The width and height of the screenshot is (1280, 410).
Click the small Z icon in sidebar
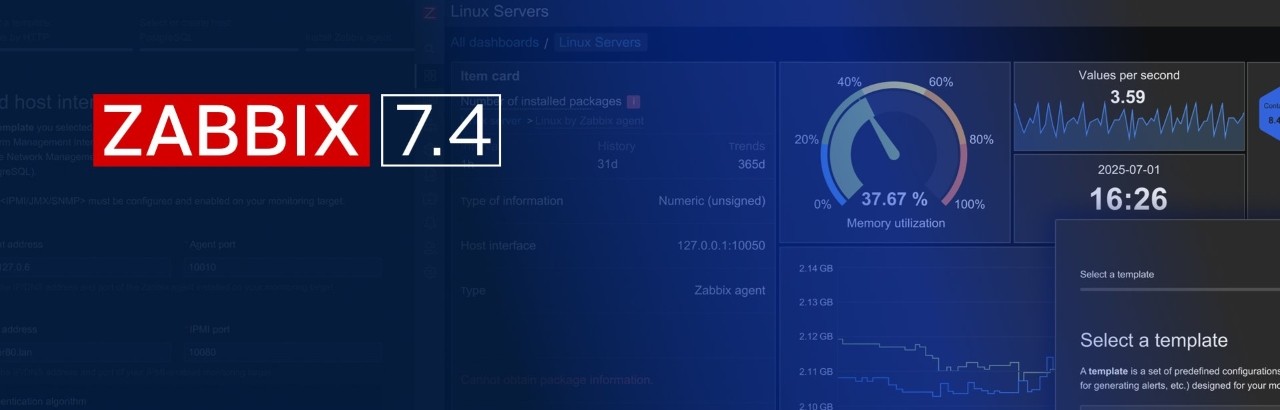(430, 13)
